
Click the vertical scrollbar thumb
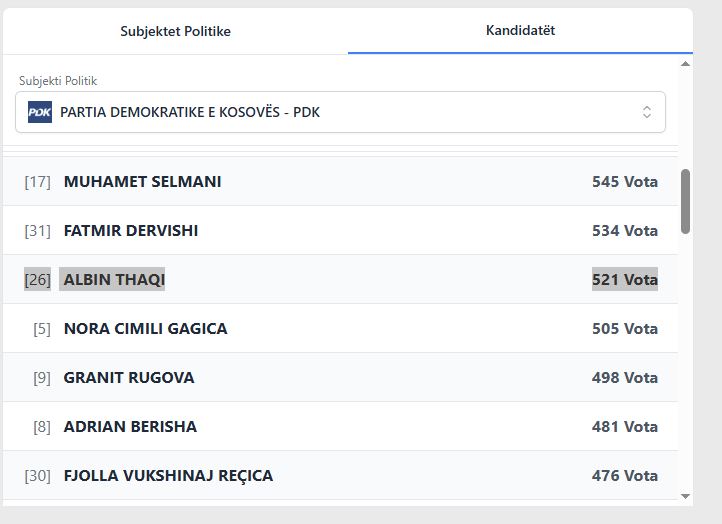tap(685, 200)
